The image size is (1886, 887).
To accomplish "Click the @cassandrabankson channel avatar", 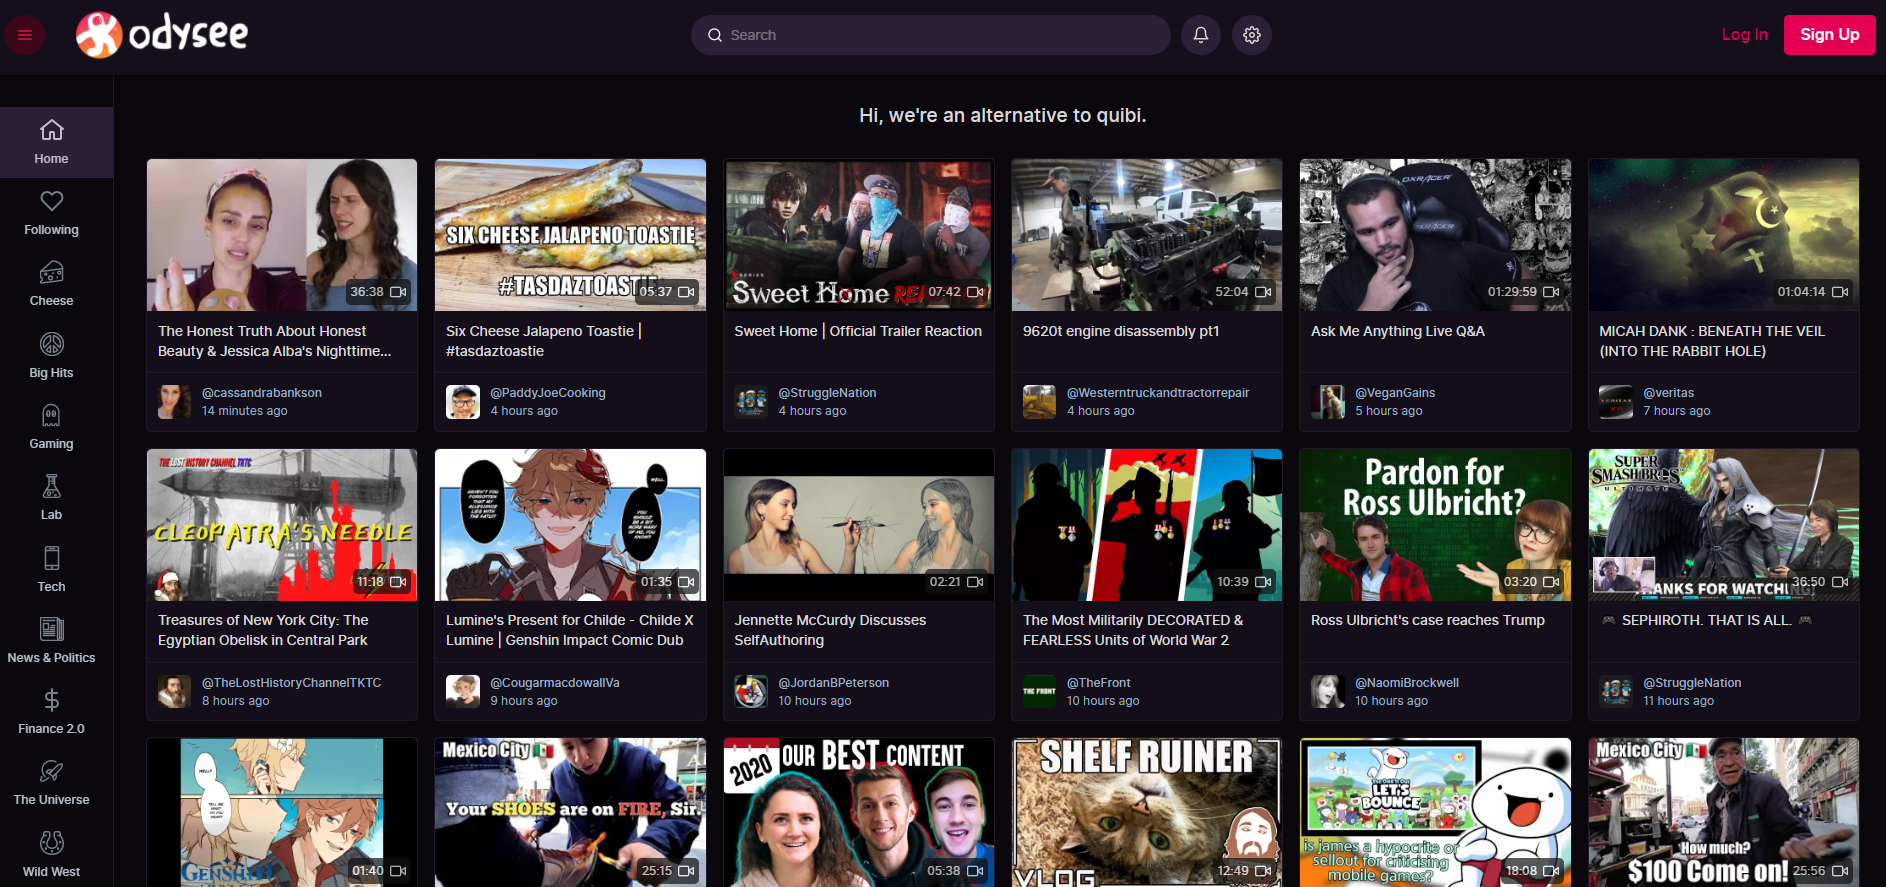I will pos(175,402).
